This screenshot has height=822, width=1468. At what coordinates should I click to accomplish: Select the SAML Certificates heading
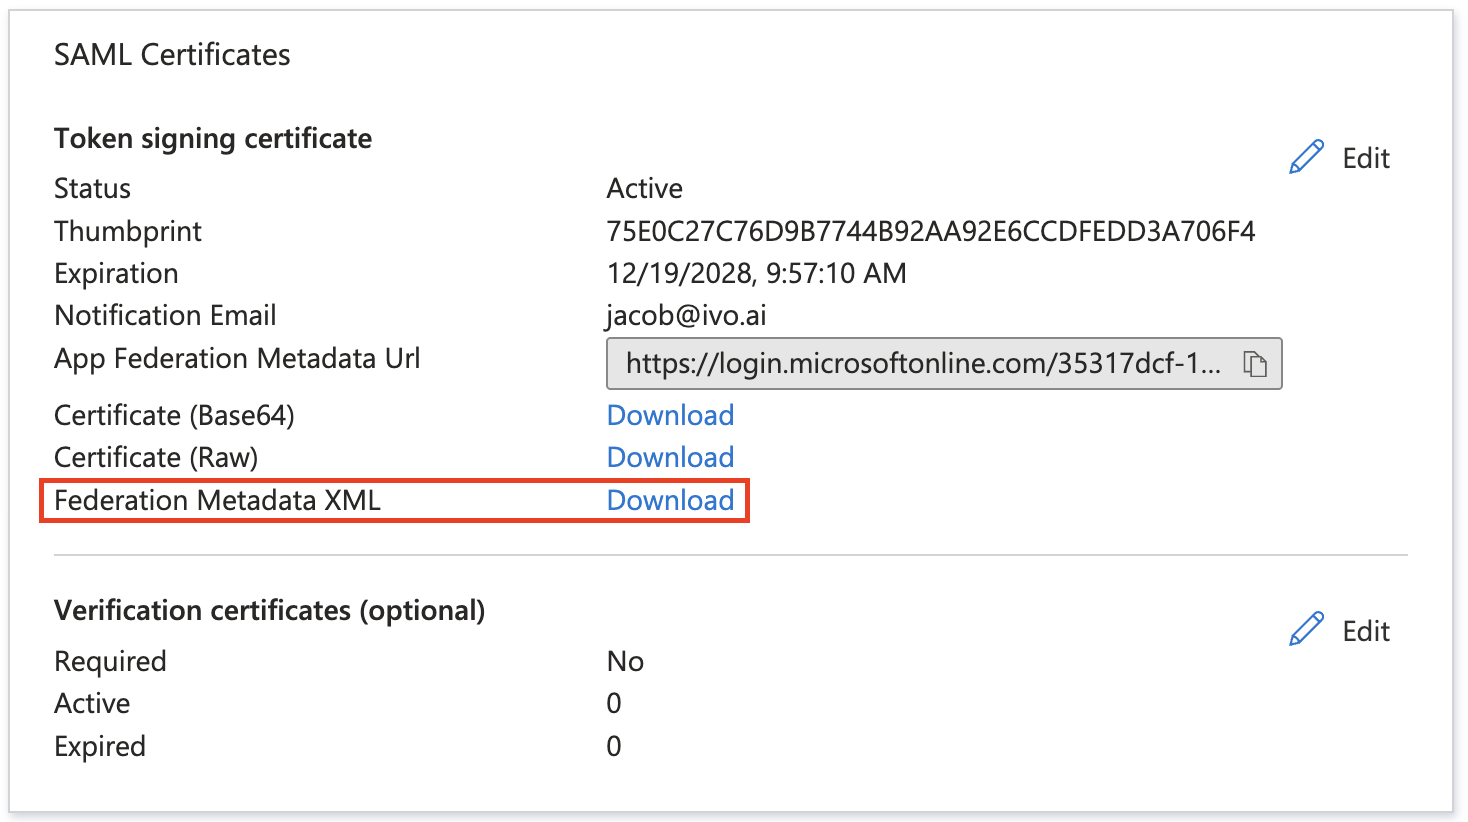click(172, 55)
